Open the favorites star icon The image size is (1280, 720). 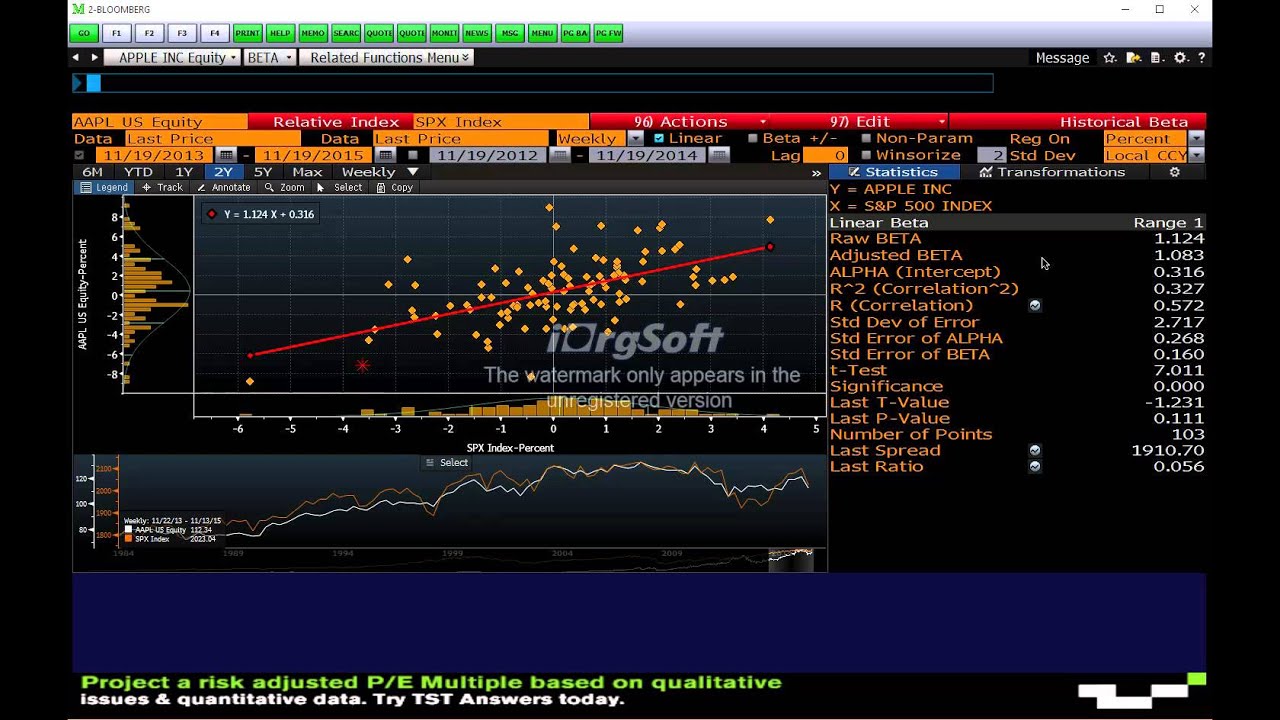(1110, 58)
